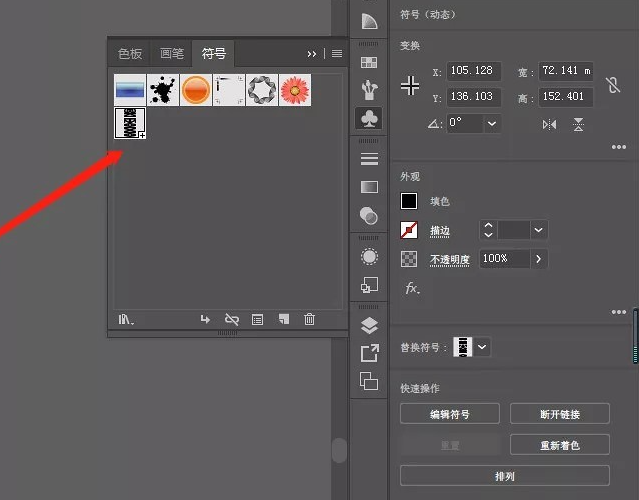Click the 断开链接 Break Link button
Viewport: 639px width, 500px height.
pos(560,414)
